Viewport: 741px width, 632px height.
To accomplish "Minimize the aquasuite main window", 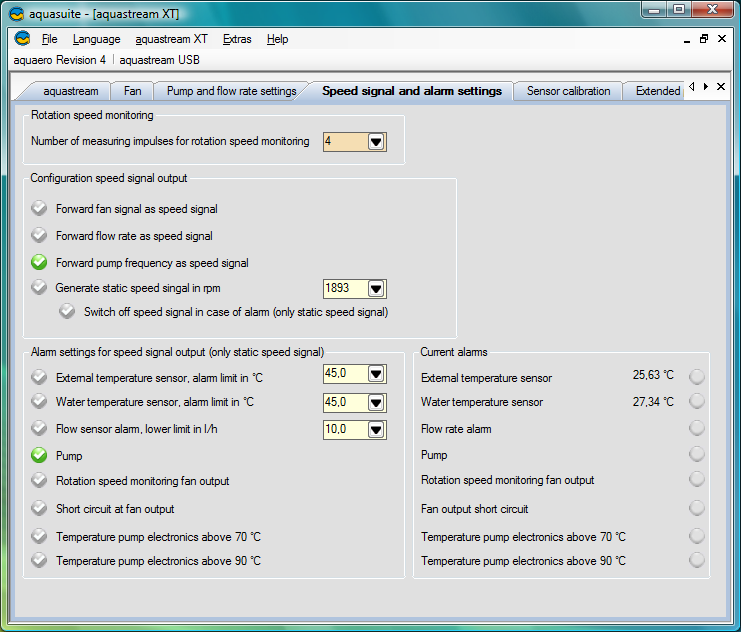I will 654,9.
